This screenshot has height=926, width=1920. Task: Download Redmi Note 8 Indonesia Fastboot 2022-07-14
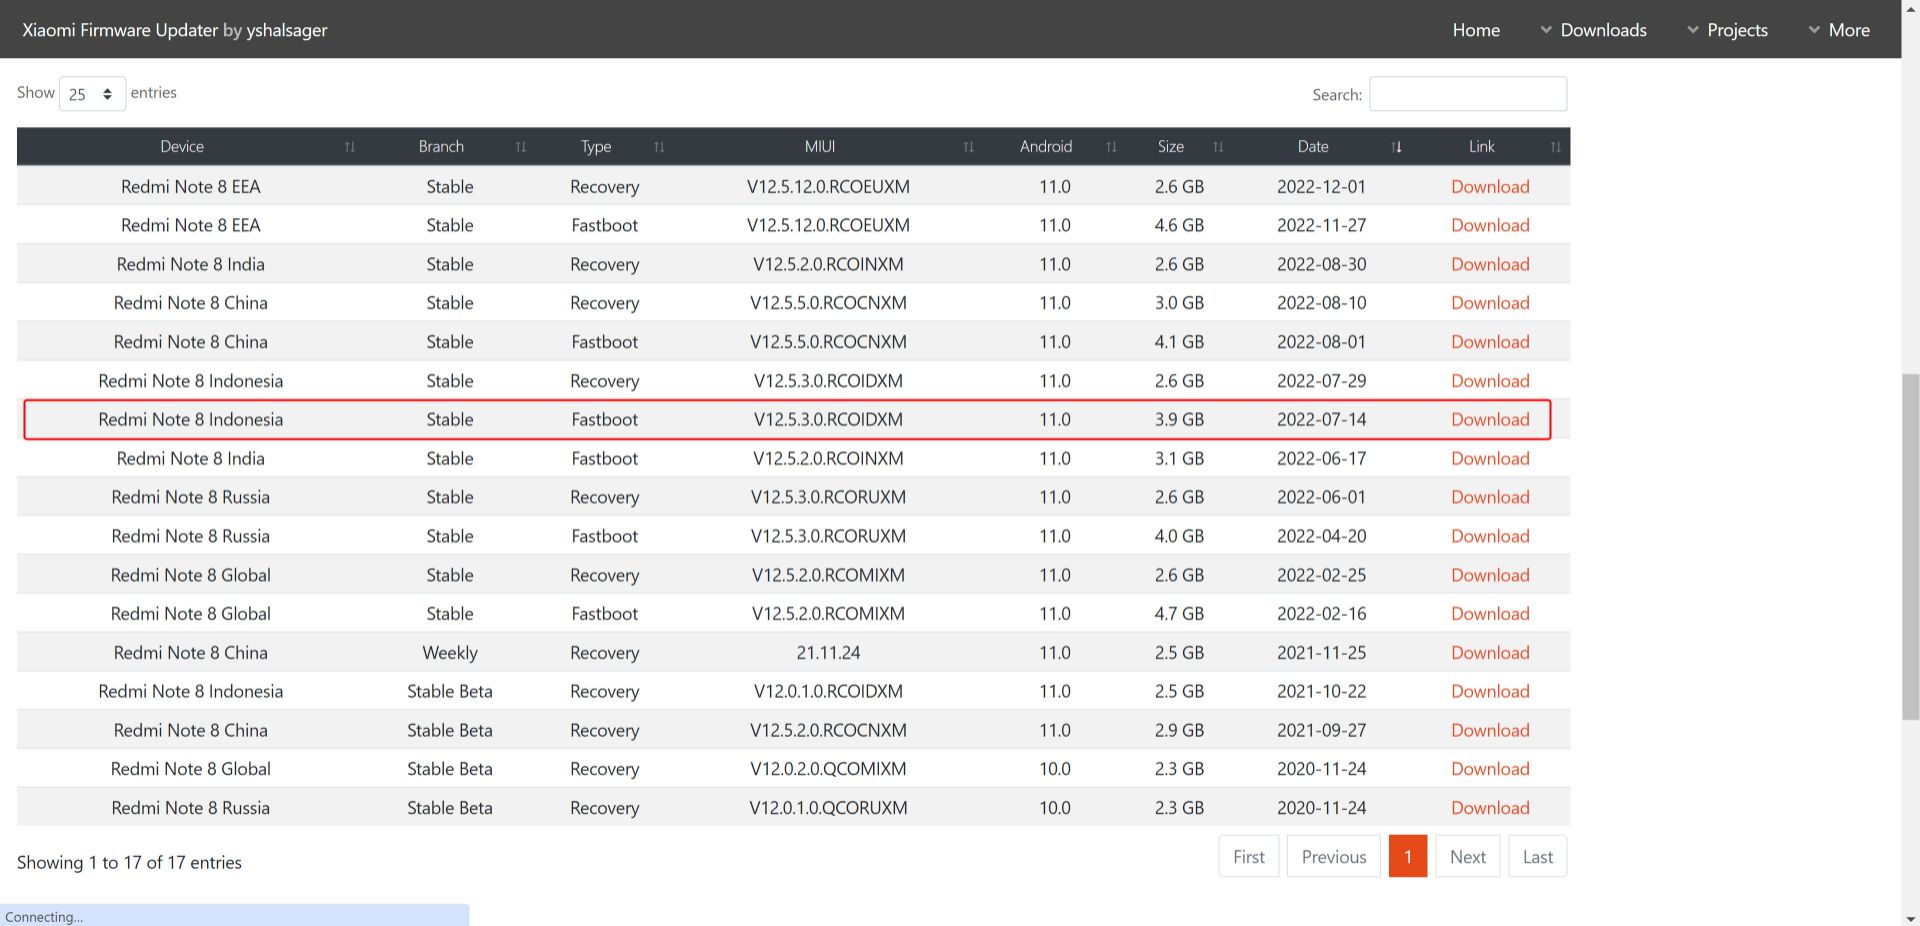[1490, 420]
